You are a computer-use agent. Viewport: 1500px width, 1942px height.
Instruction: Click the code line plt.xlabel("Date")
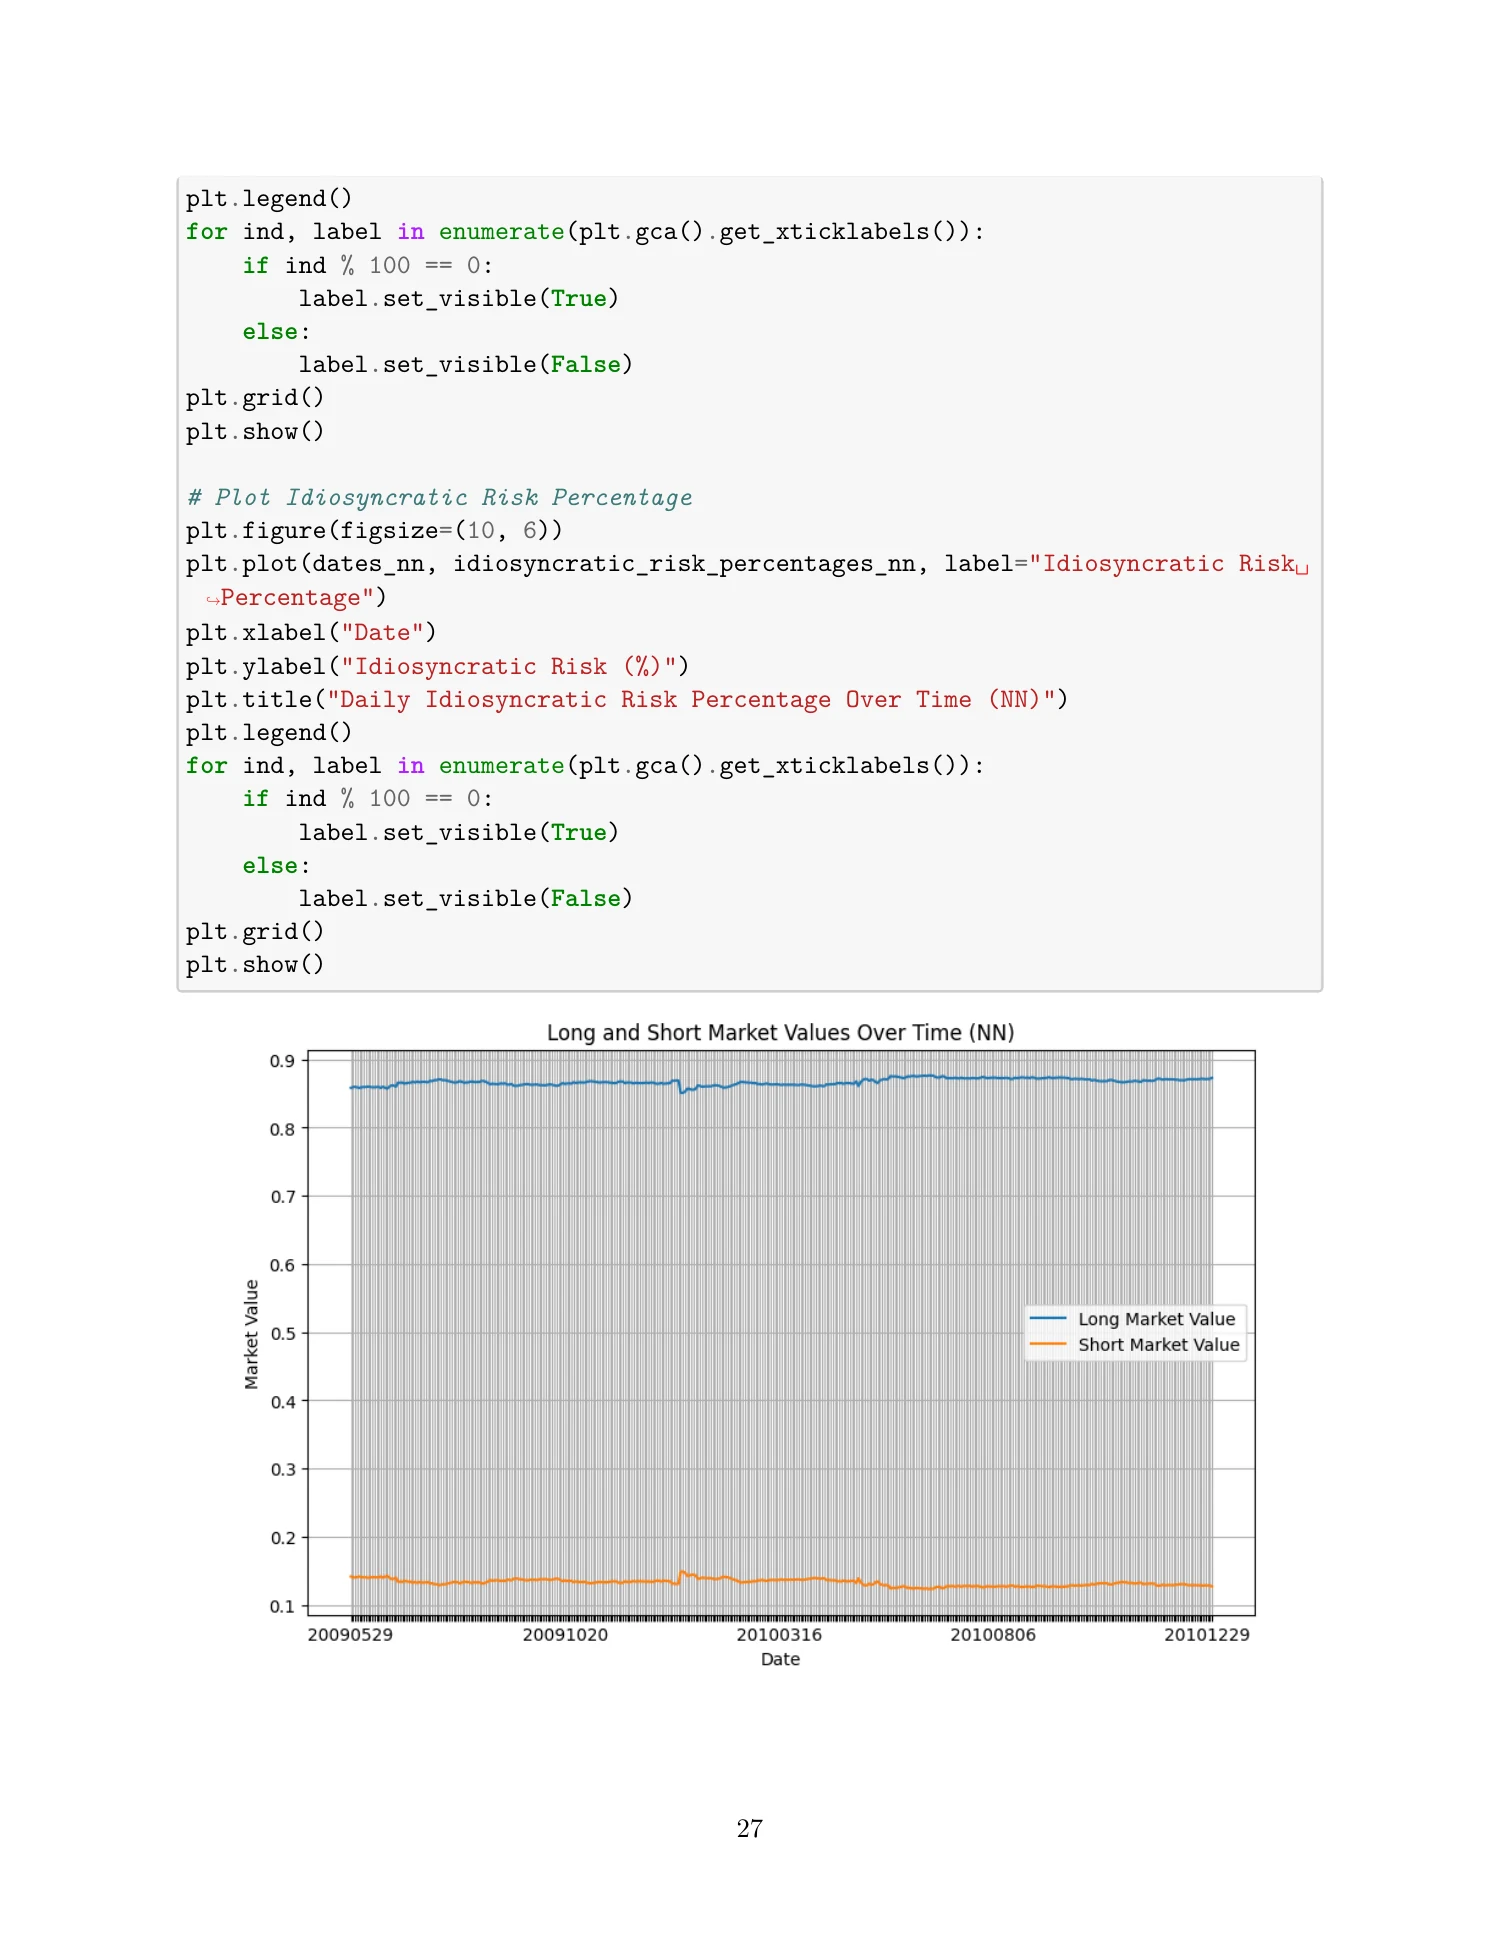coord(311,633)
